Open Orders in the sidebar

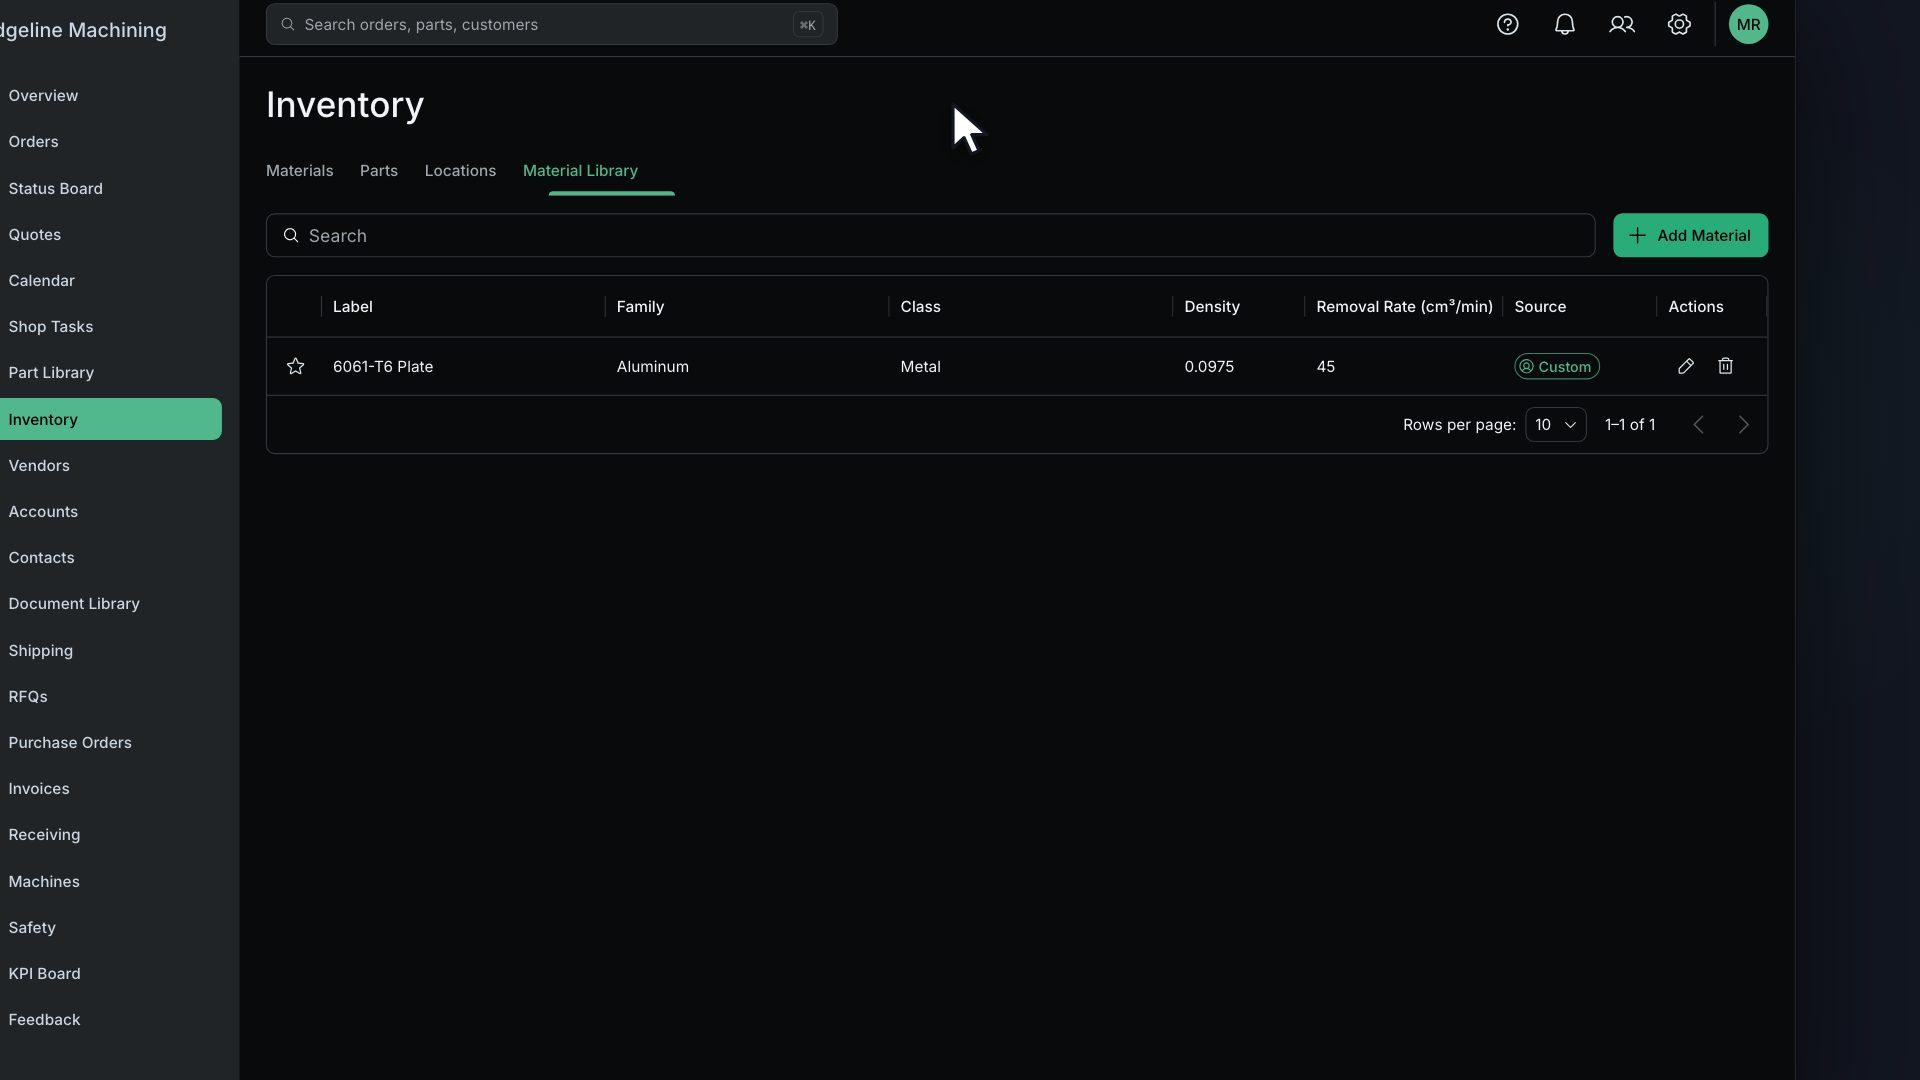coord(33,142)
